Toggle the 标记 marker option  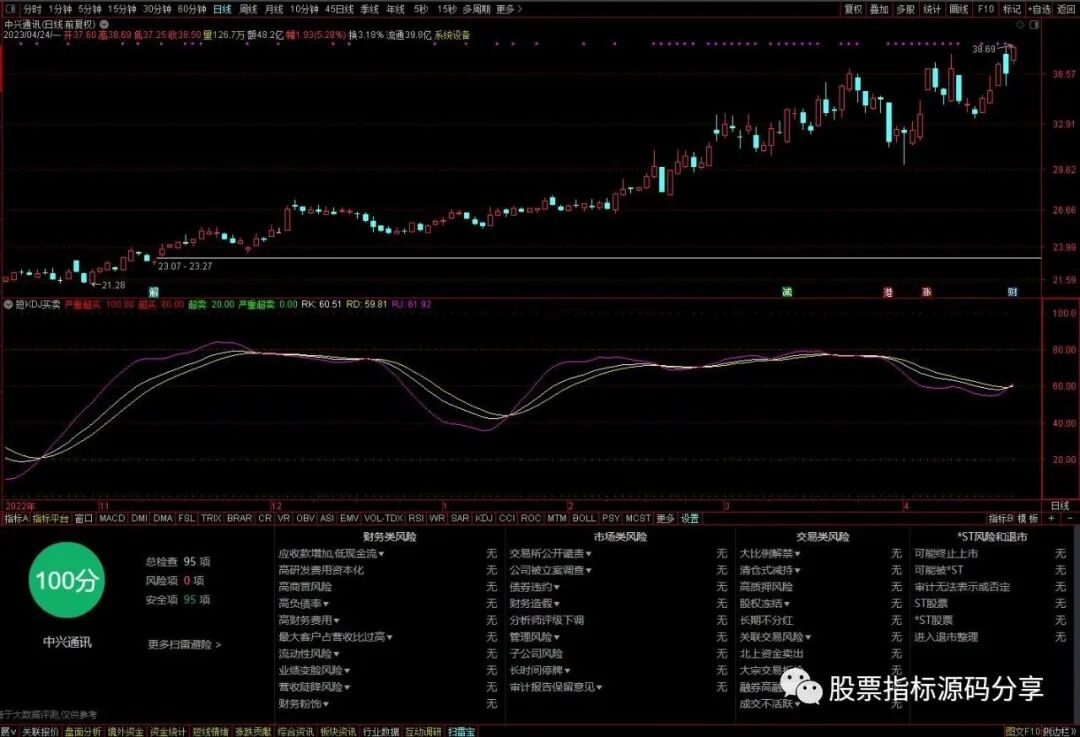click(x=1012, y=9)
